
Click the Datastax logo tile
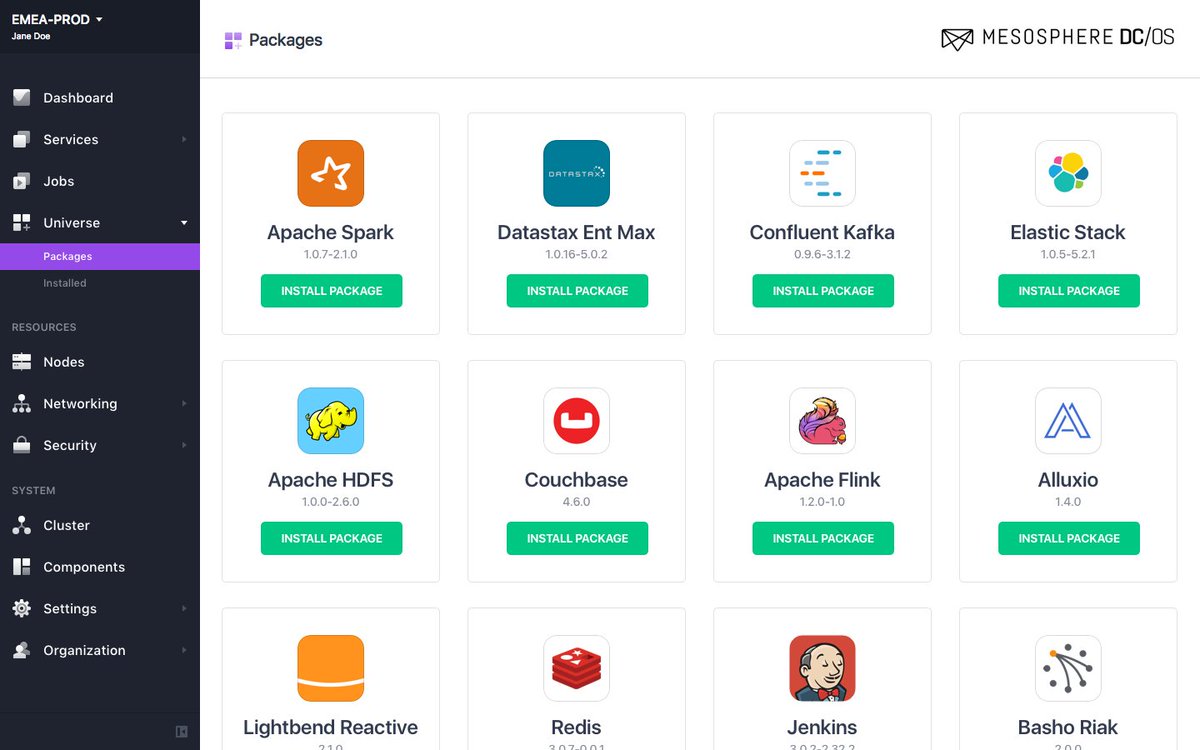click(x=577, y=173)
